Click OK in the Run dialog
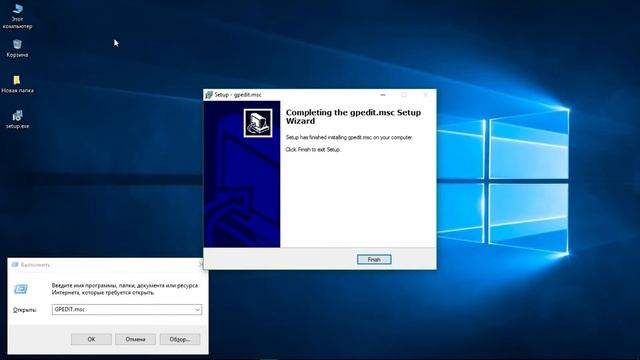 tap(91, 339)
